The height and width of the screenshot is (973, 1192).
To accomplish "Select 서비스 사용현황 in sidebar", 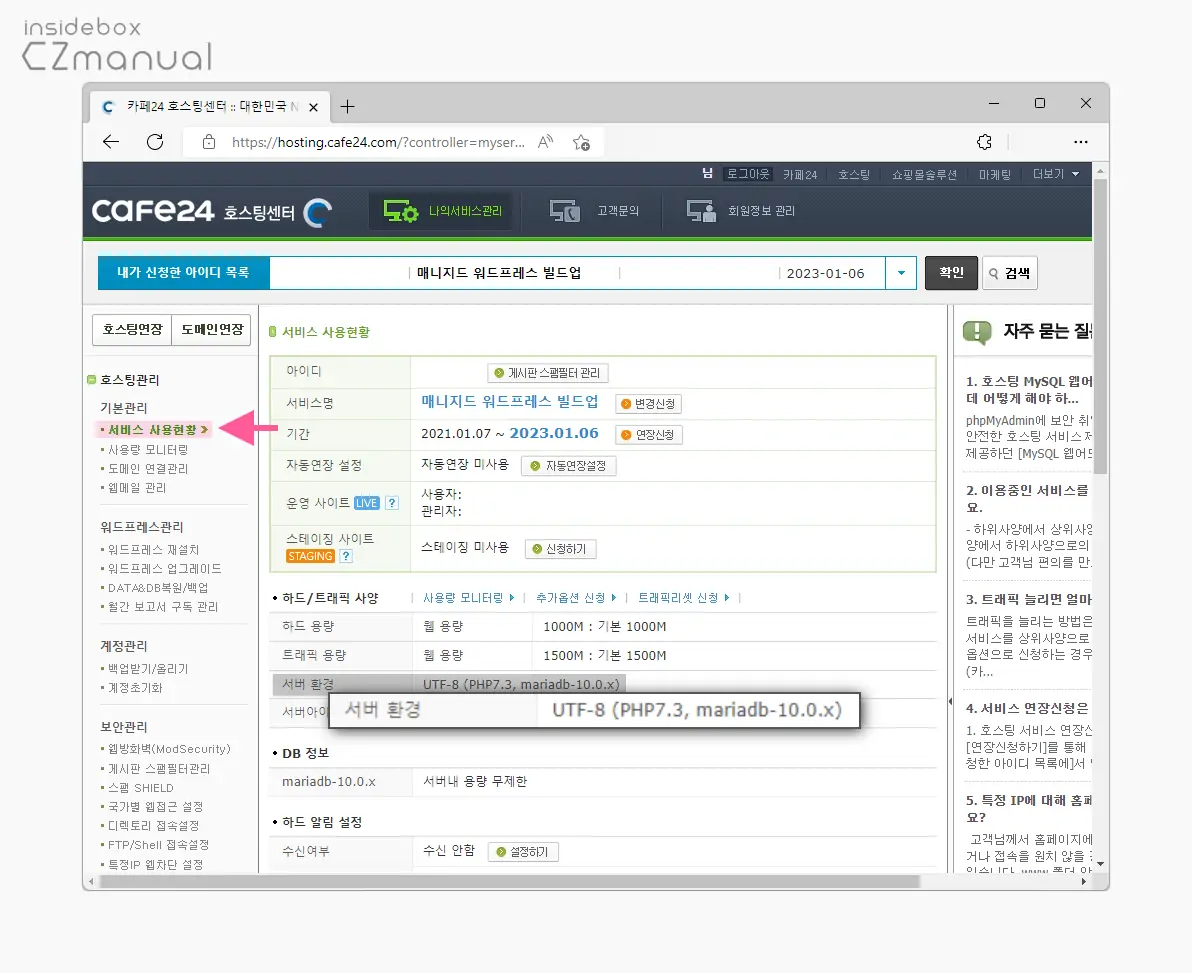I will coord(154,429).
